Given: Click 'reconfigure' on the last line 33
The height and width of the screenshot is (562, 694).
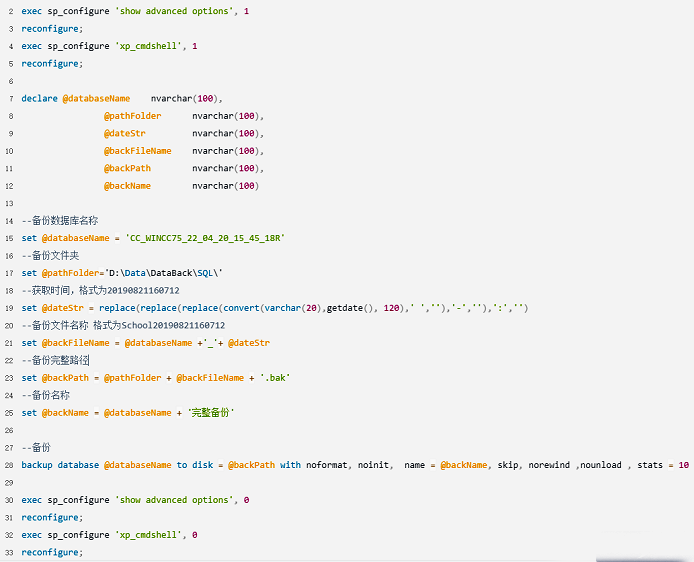Looking at the screenshot, I should pyautogui.click(x=52, y=552).
